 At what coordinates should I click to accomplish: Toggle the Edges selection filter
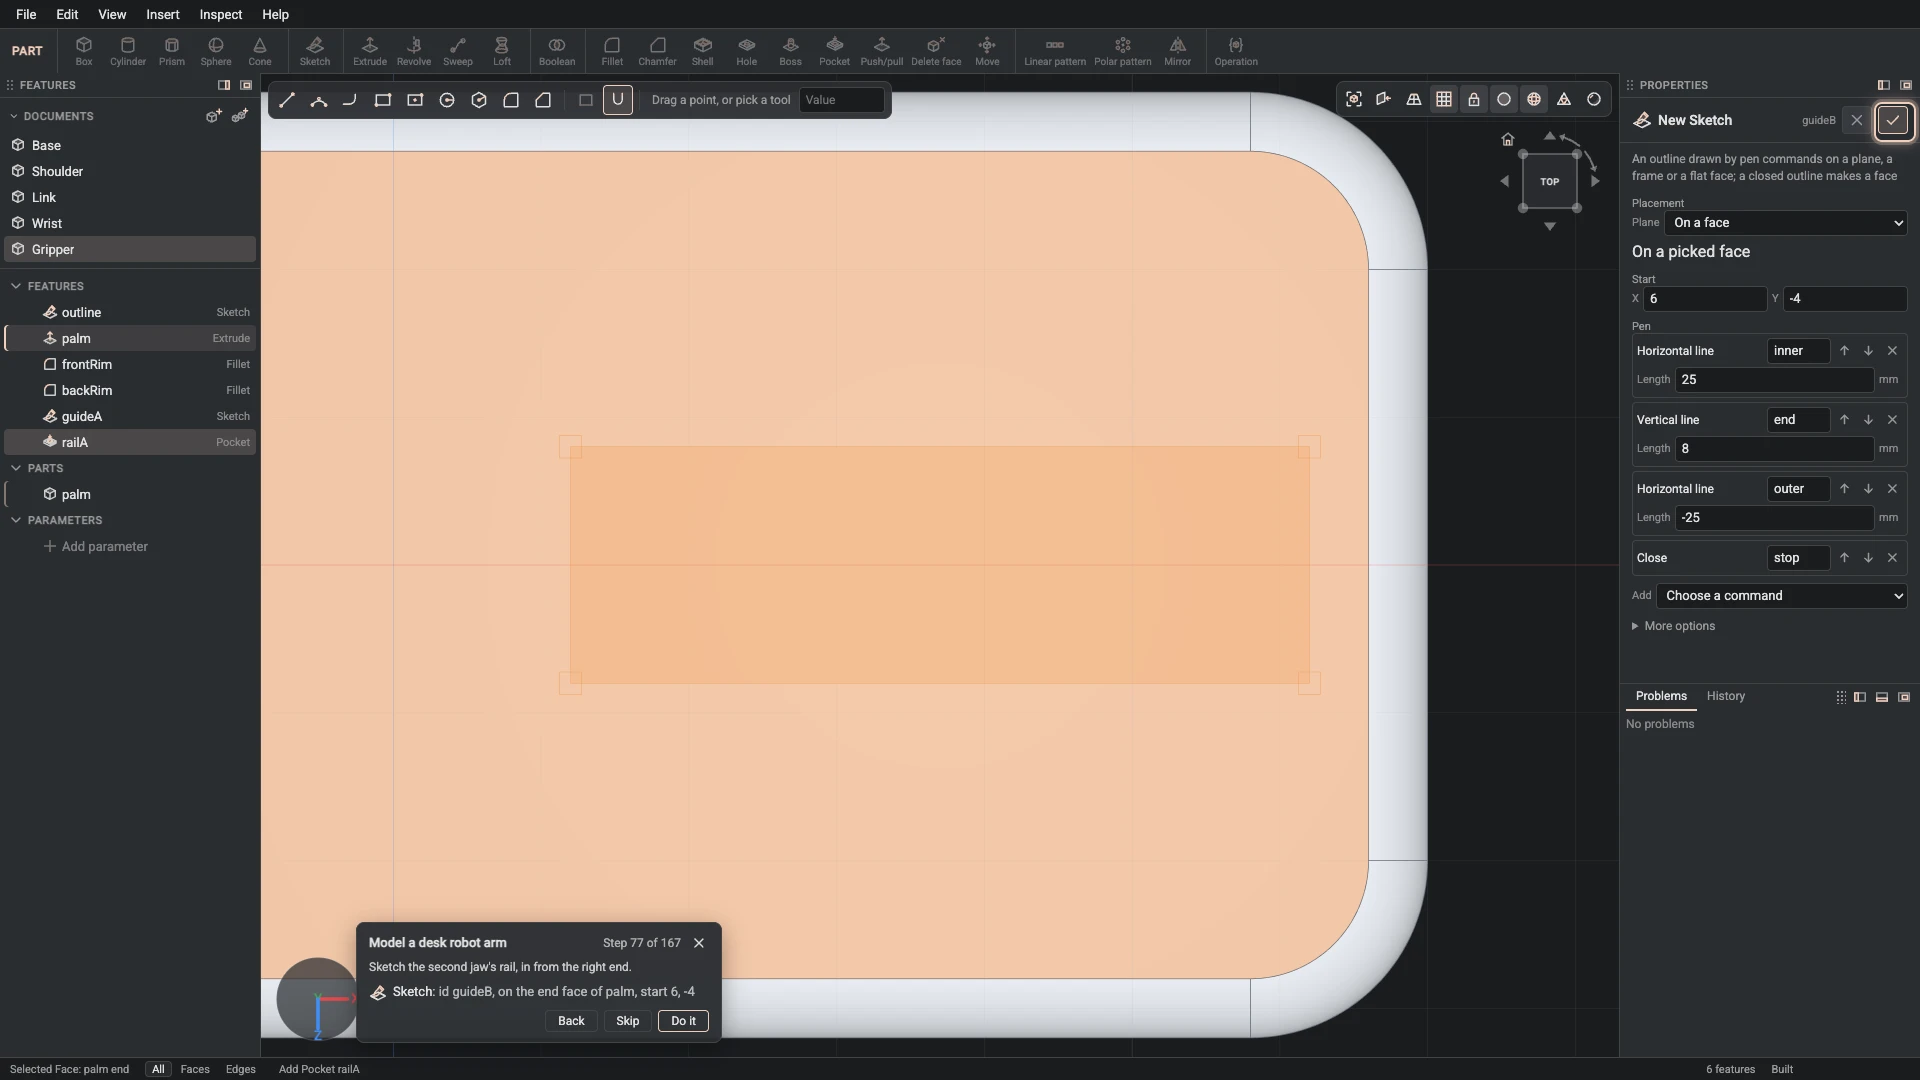(241, 1069)
